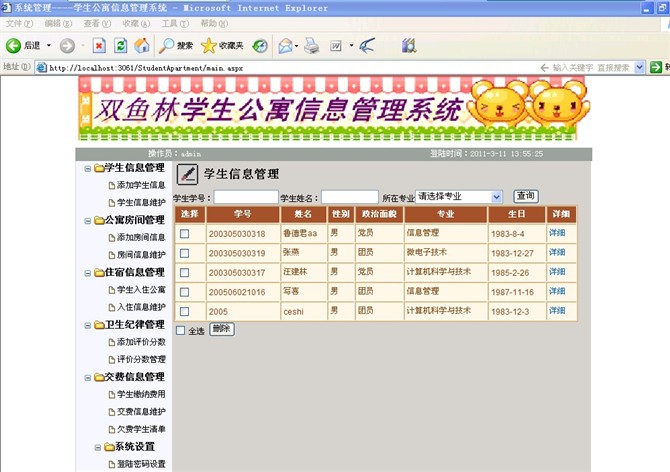Tick checkbox for student 200506021016
Screen dimensions: 670x472
tap(185, 292)
